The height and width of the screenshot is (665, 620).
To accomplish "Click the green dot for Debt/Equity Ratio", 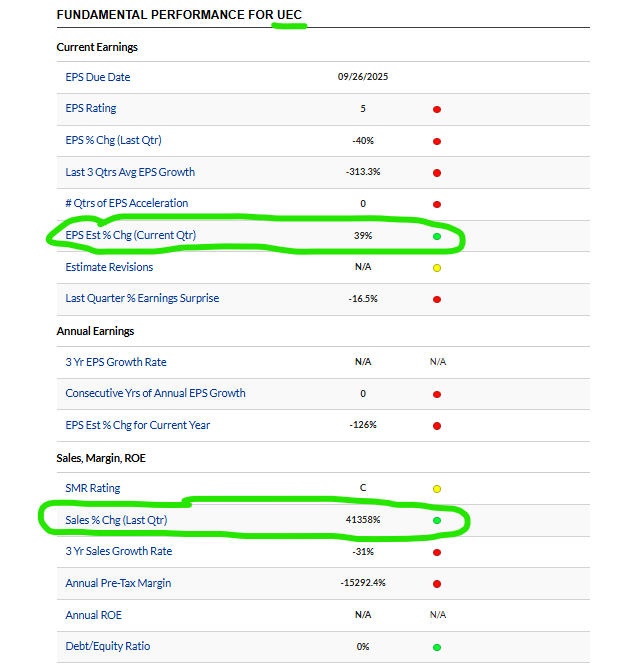I will (x=436, y=647).
